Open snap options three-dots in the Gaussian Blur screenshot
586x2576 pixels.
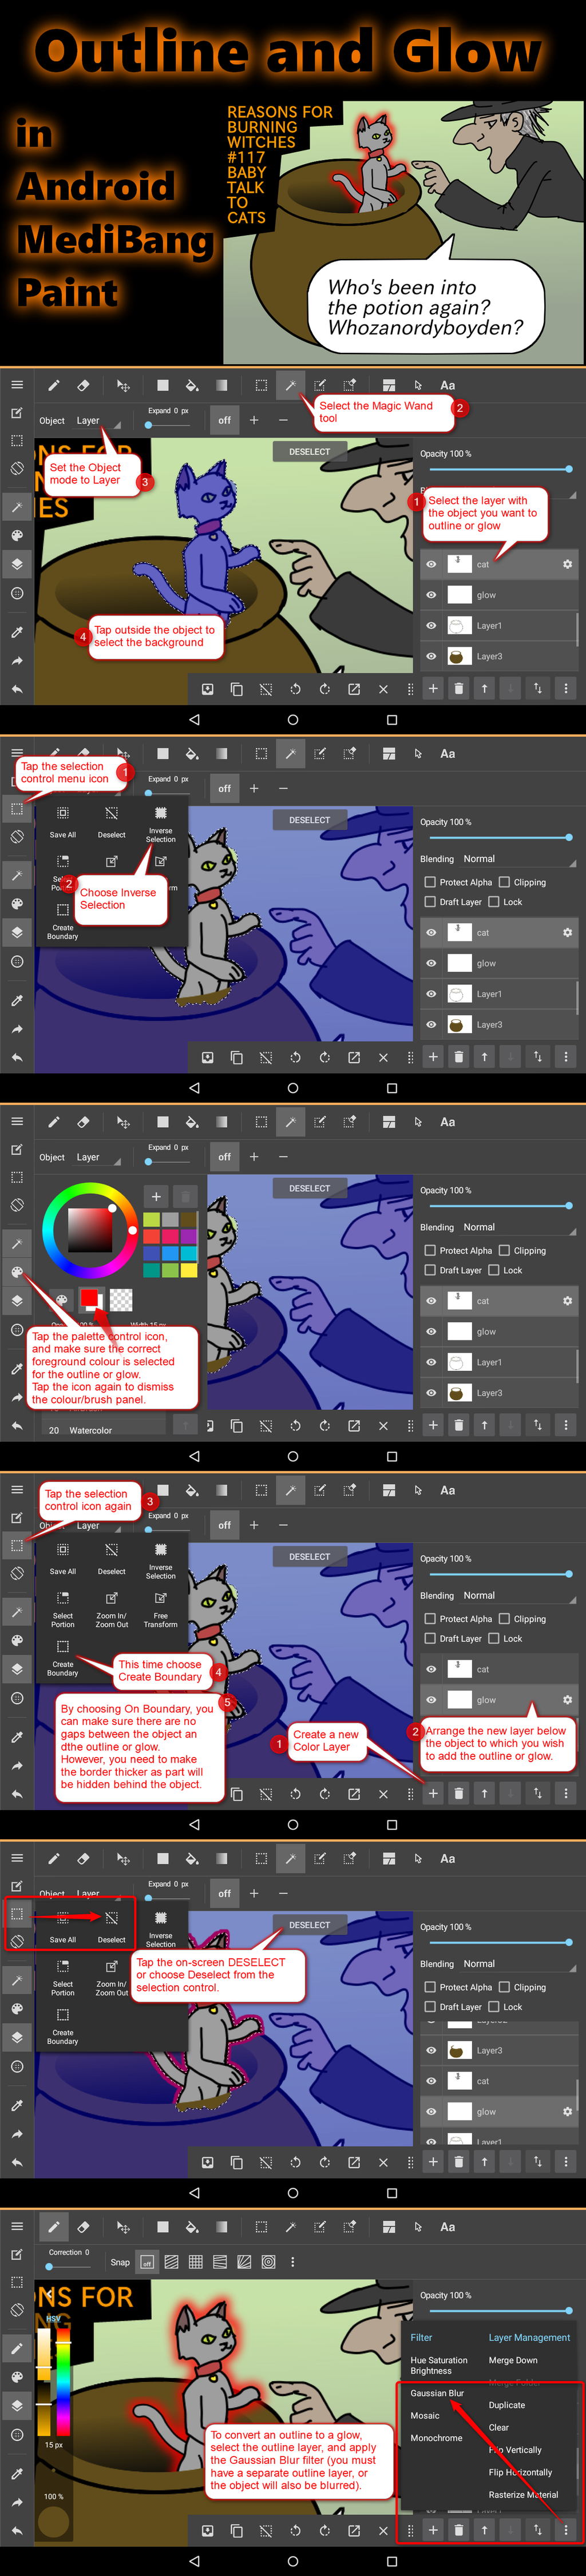coord(293,2262)
